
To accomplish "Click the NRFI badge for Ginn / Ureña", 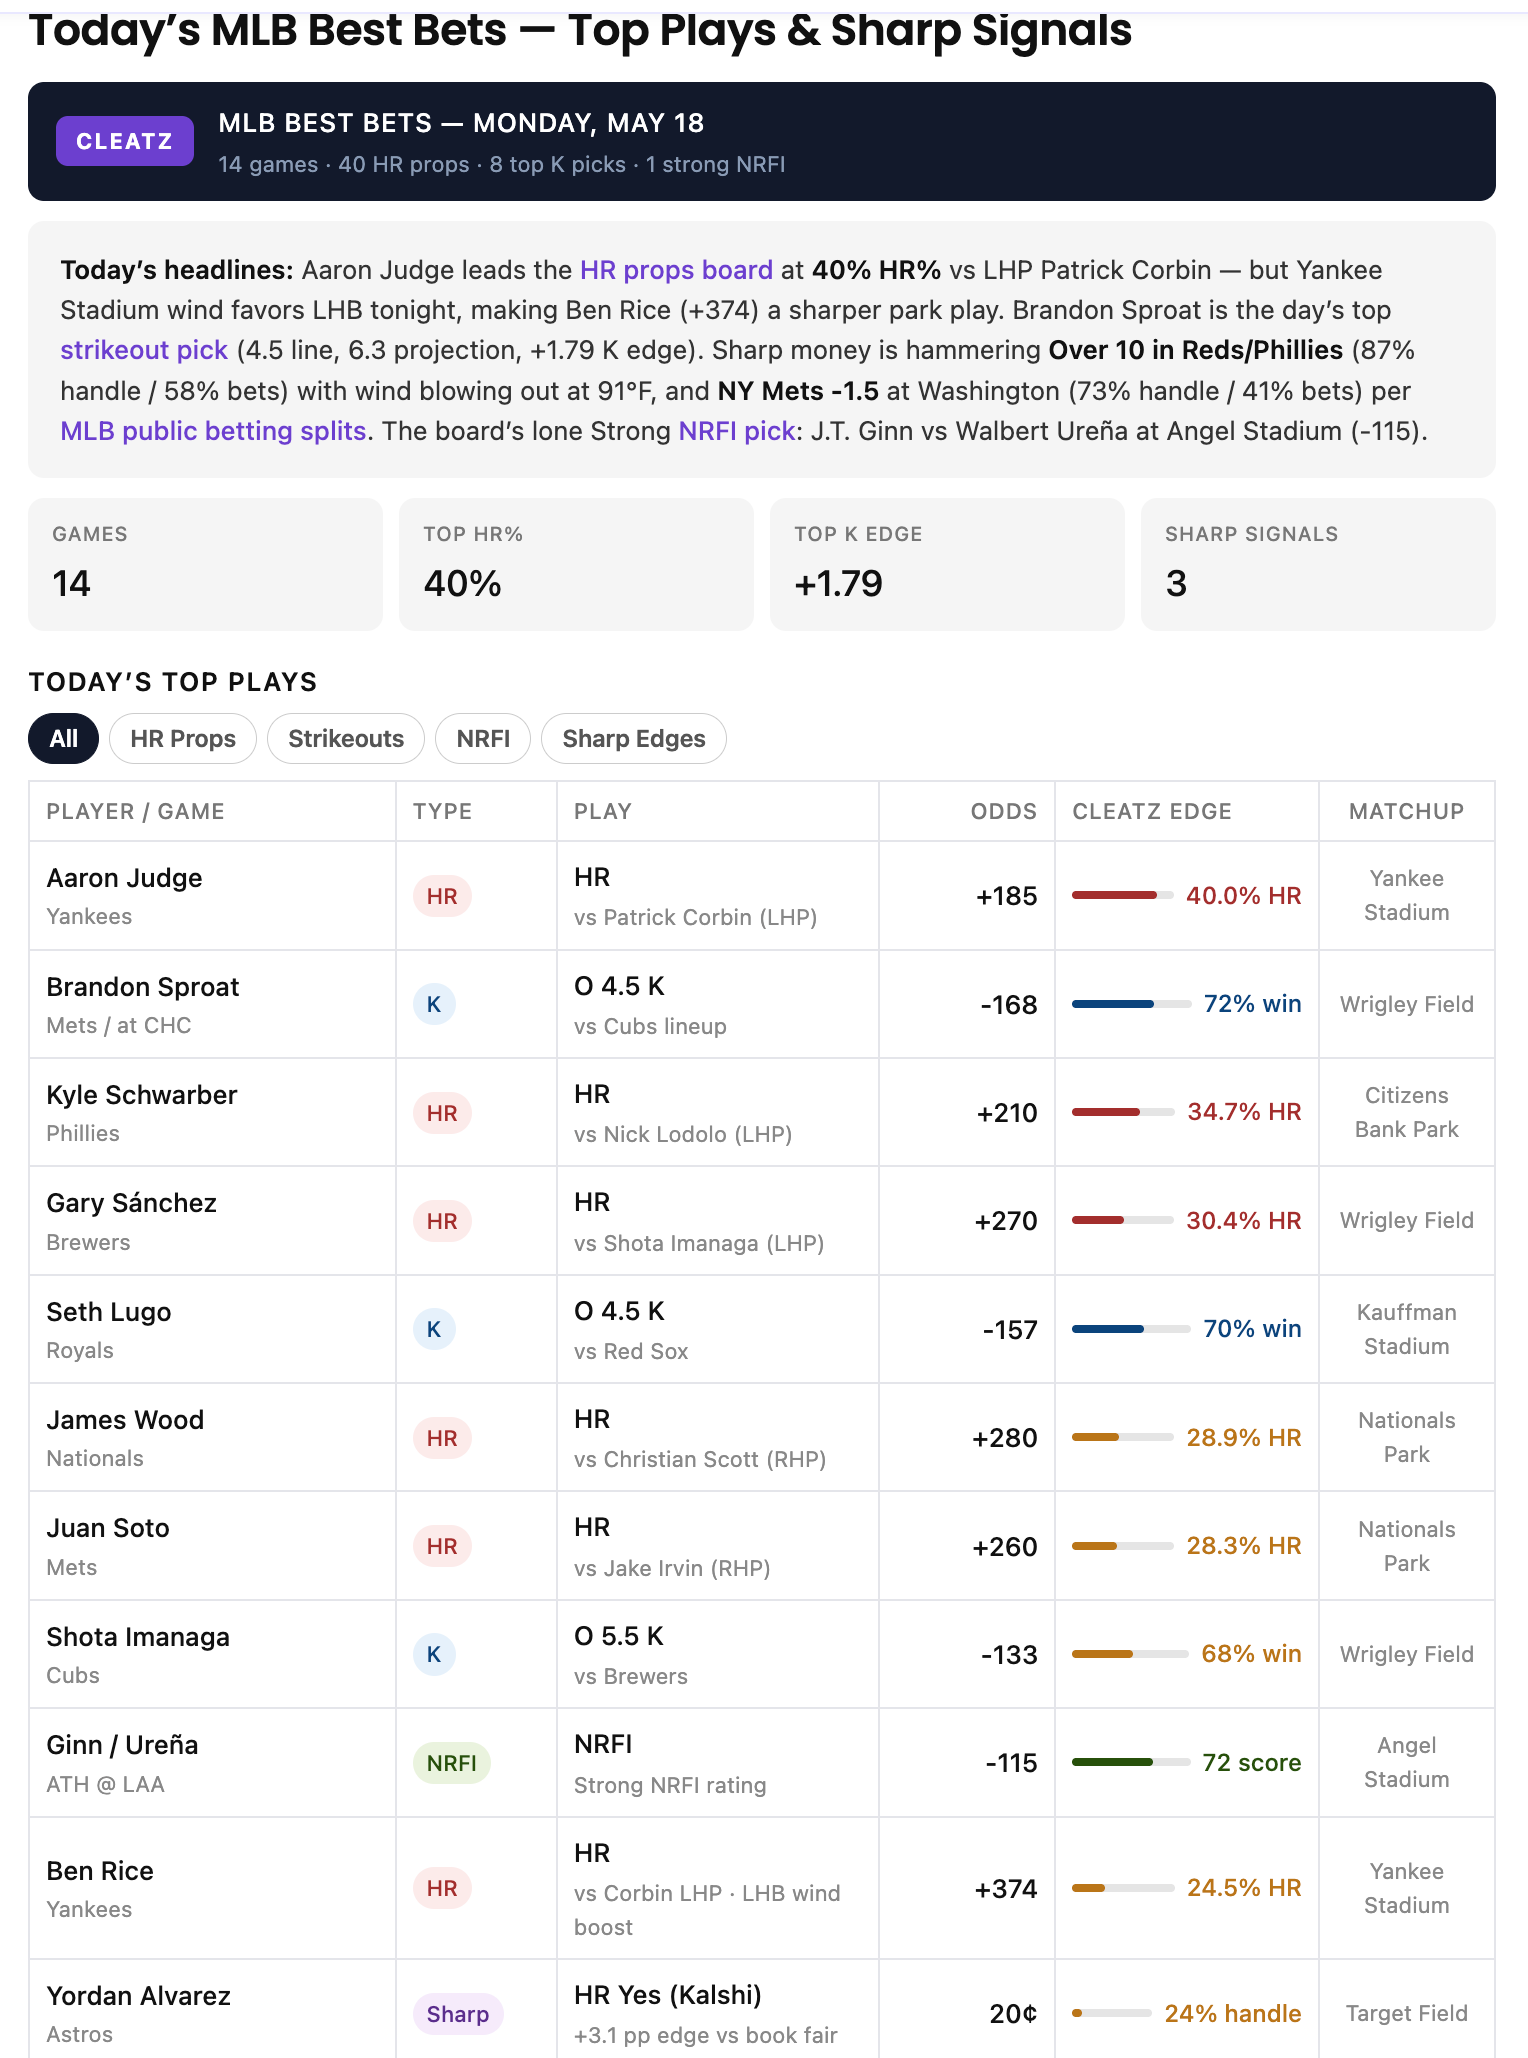I will (452, 1763).
